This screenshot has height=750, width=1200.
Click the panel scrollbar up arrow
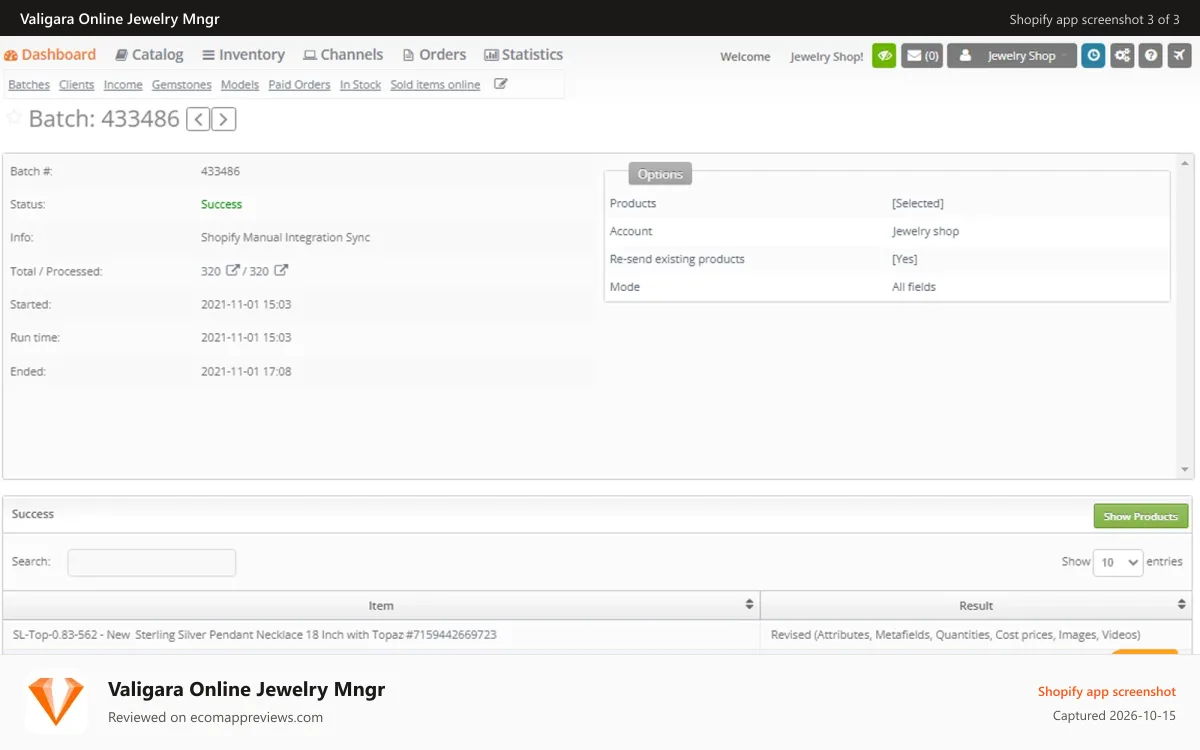pos(1186,162)
